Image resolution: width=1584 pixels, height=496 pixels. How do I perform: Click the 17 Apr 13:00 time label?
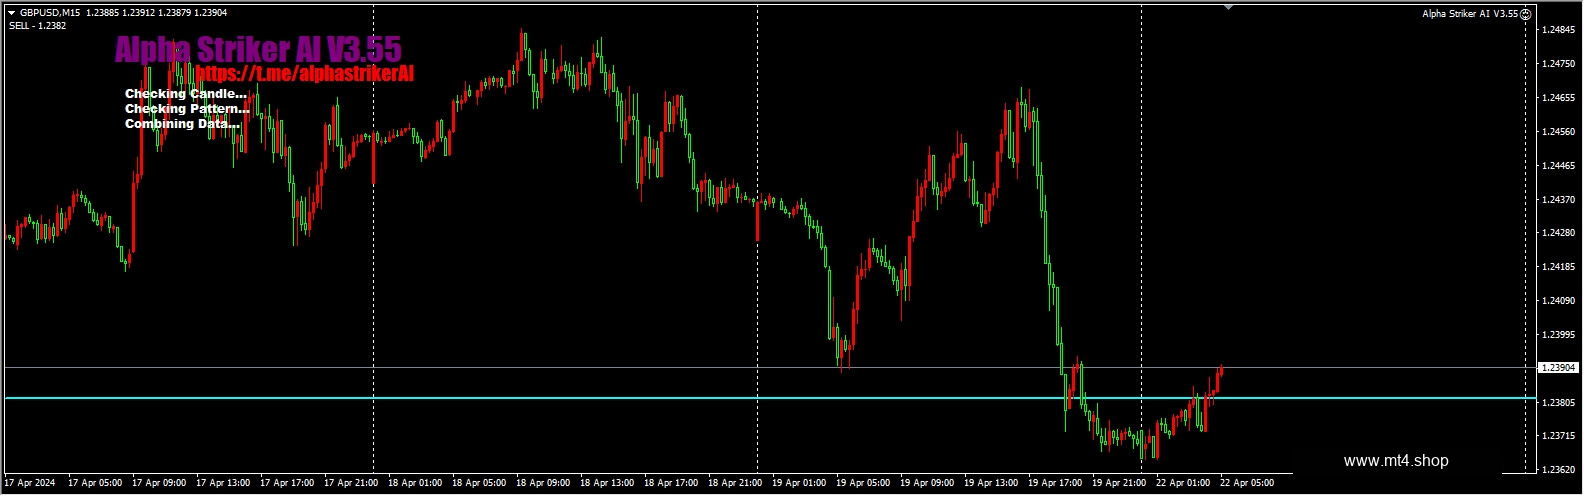[x=224, y=483]
